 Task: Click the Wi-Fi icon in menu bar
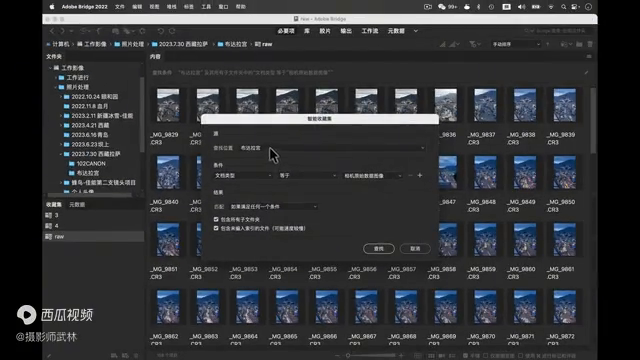pyautogui.click(x=551, y=7)
